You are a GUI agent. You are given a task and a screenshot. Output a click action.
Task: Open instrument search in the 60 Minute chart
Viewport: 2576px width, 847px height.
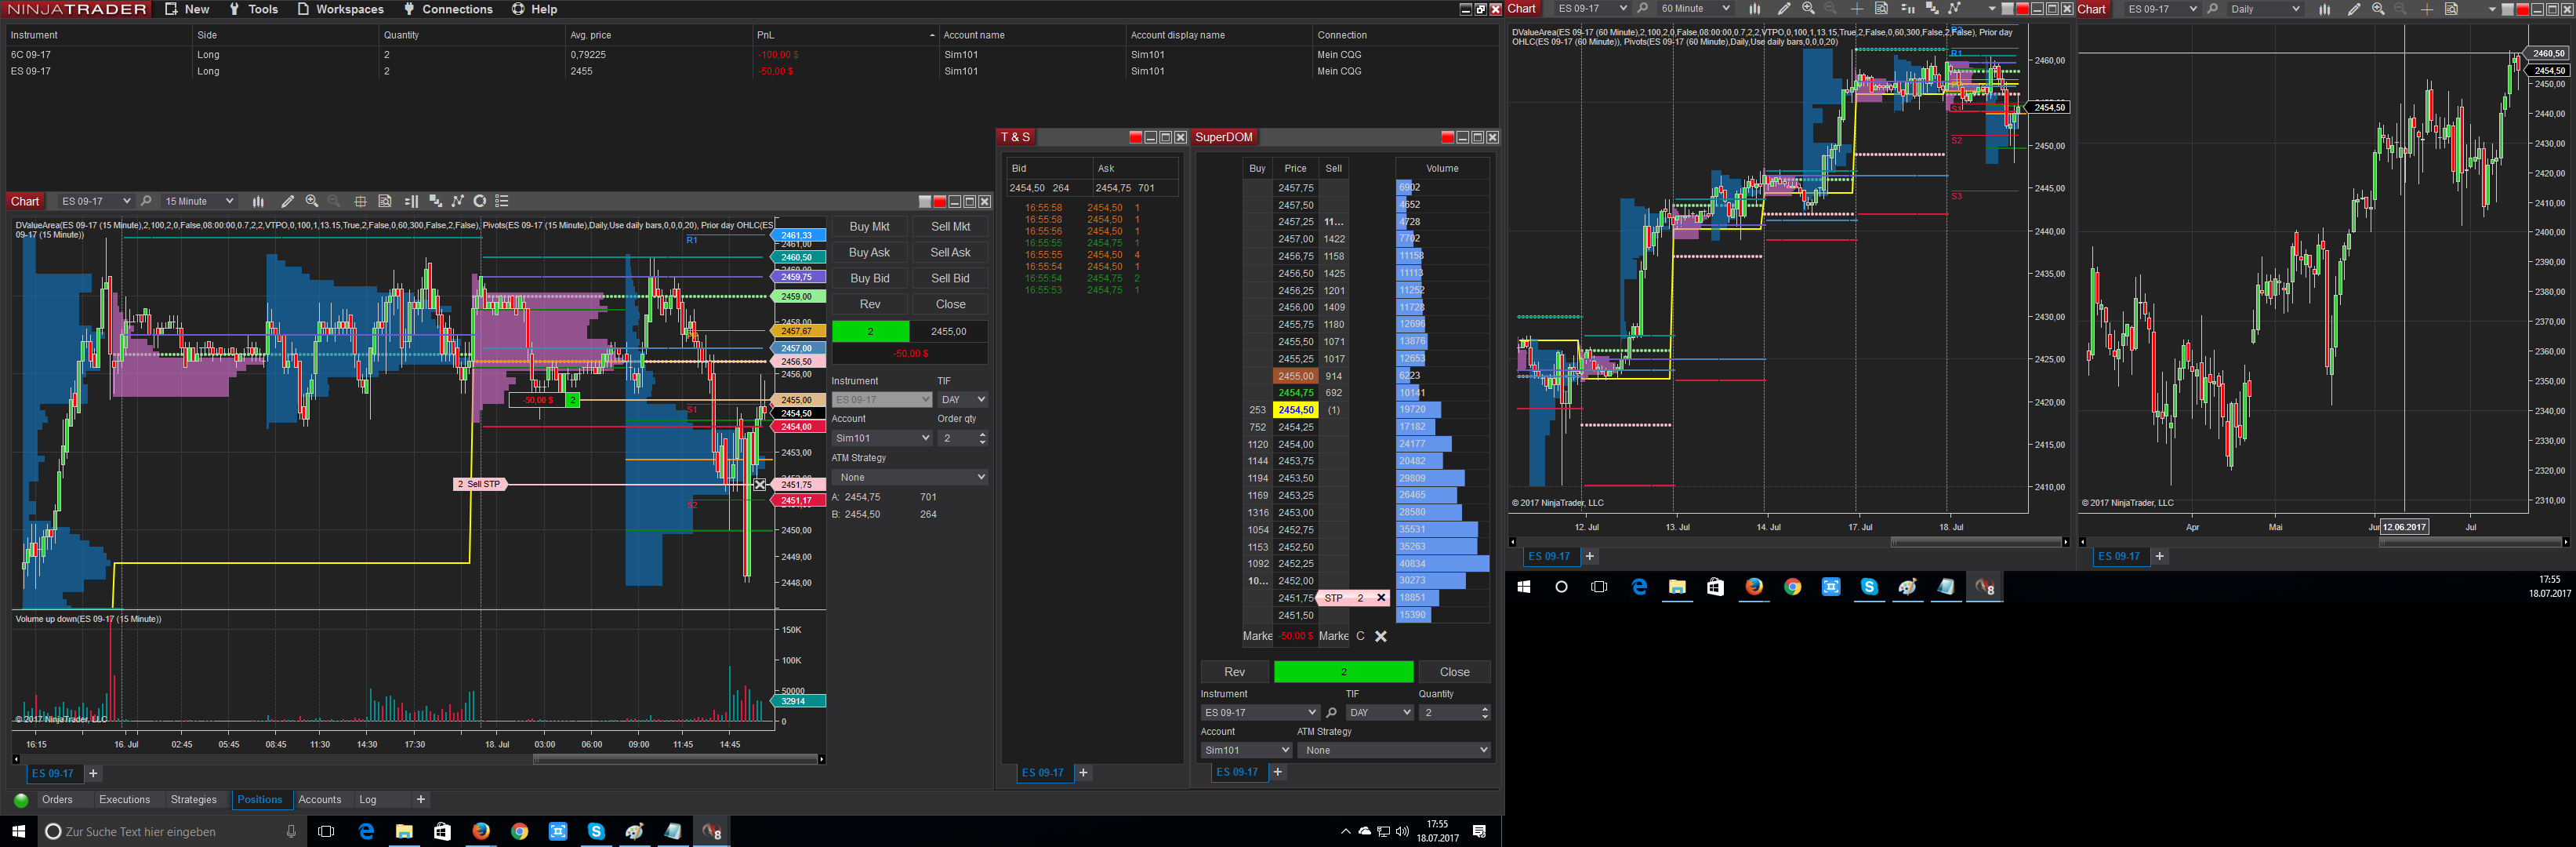point(1642,9)
